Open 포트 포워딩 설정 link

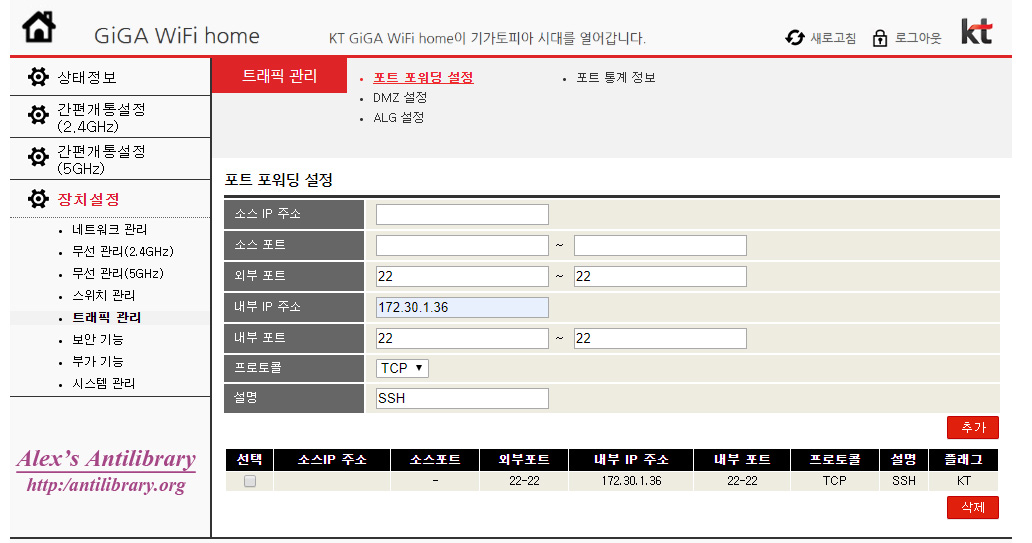[423, 78]
